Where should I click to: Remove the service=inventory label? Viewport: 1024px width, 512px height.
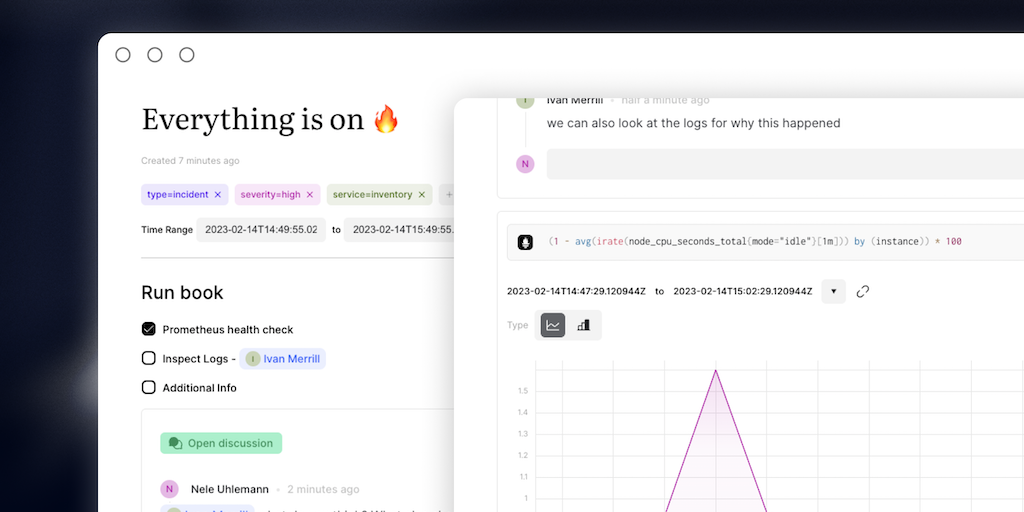[421, 195]
